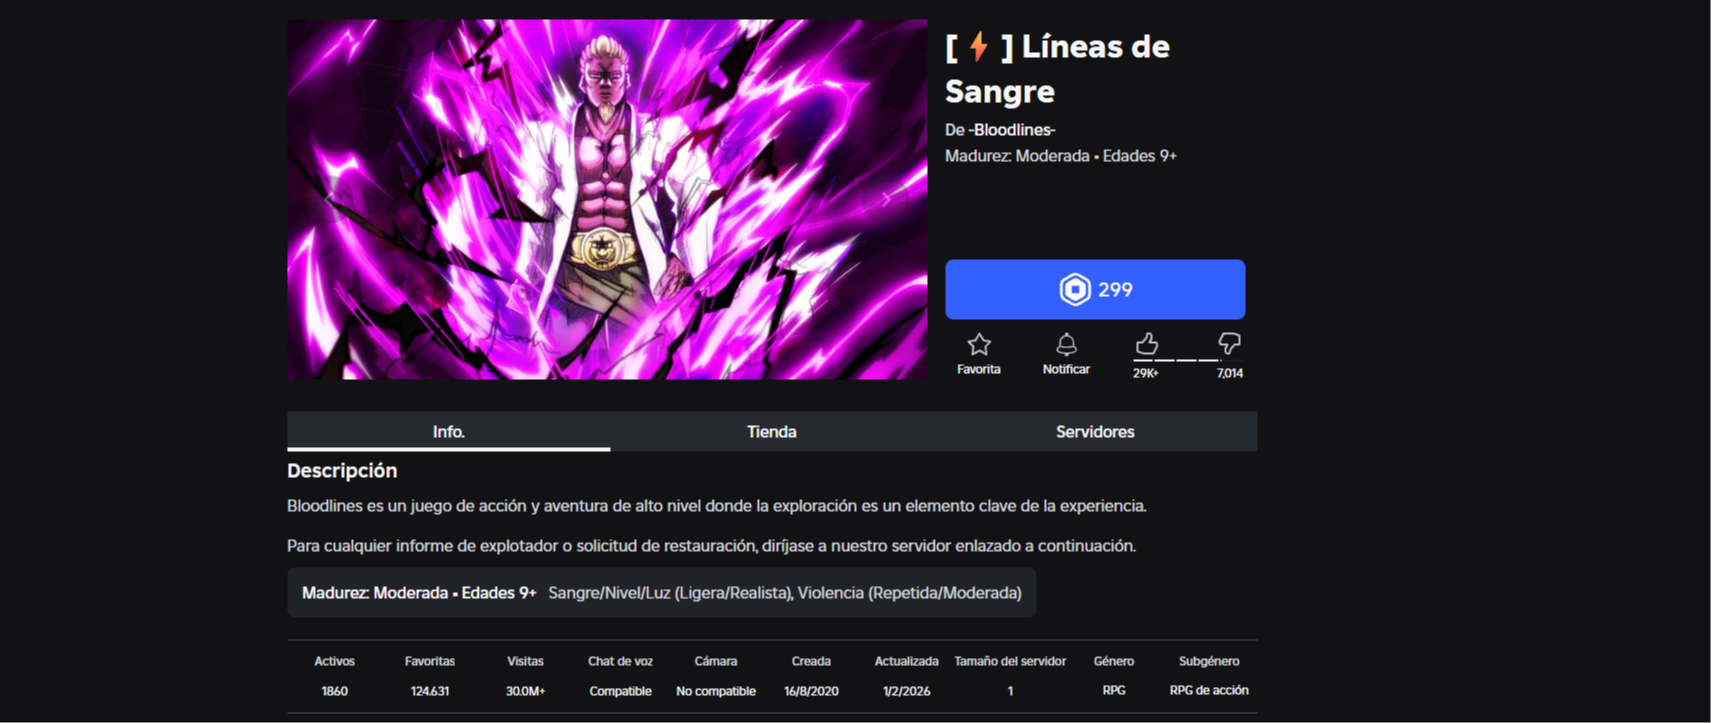Switch to the Tienda tab

coord(771,432)
